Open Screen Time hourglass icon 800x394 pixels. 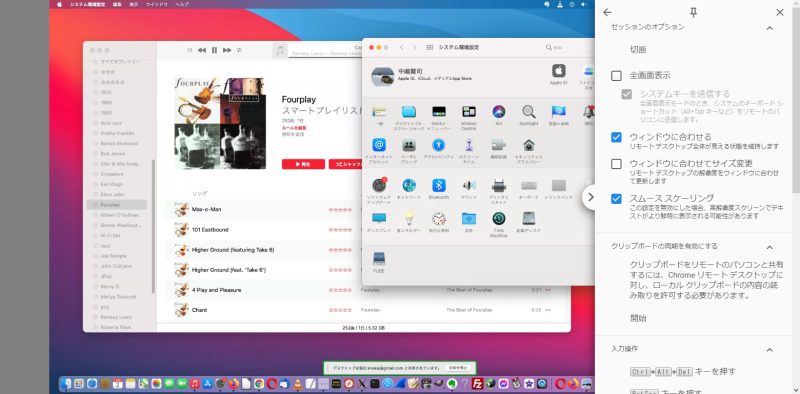469,145
